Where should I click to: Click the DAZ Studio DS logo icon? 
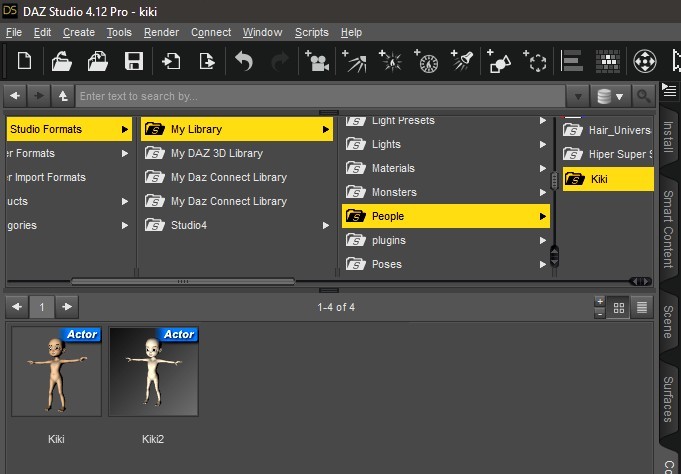click(10, 11)
